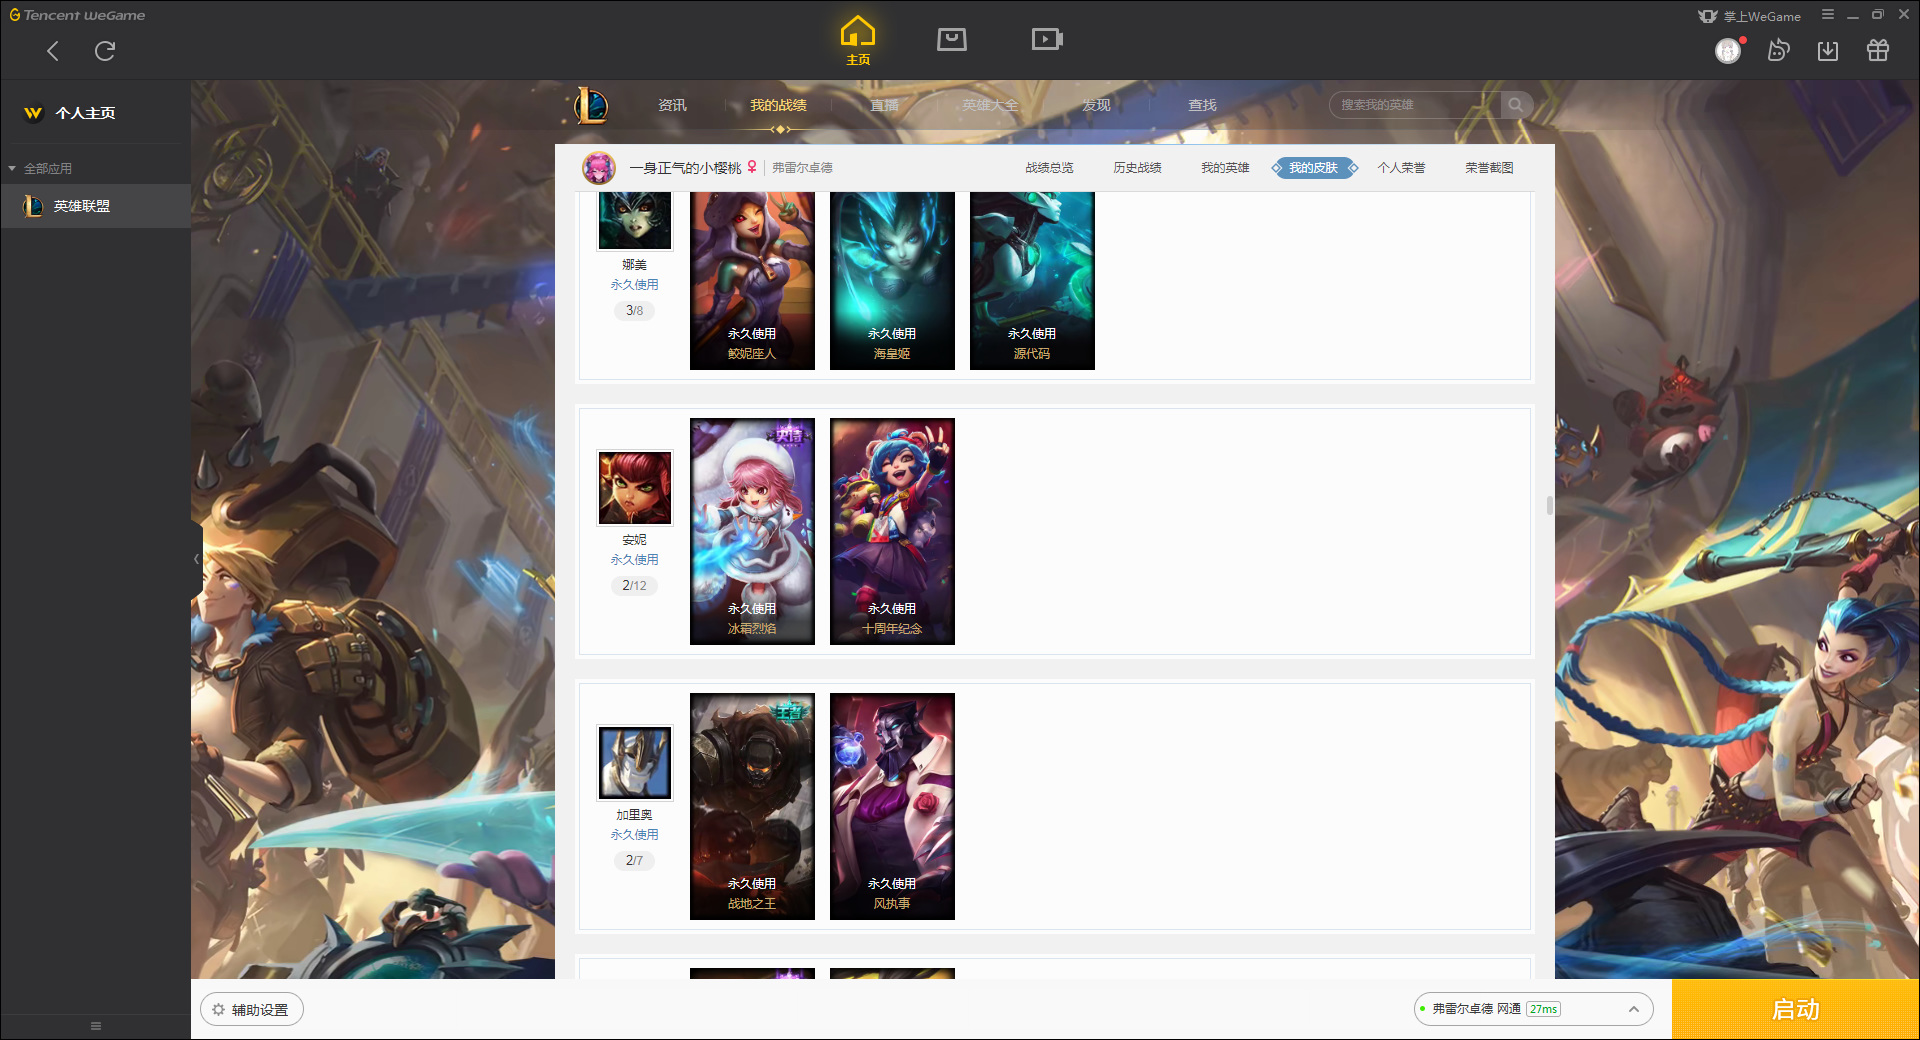This screenshot has height=1040, width=1920.
Task: Click the 娜美 champion portrait
Action: [x=635, y=220]
